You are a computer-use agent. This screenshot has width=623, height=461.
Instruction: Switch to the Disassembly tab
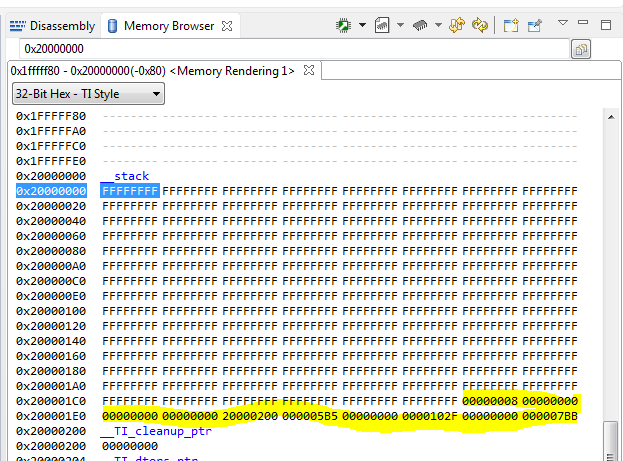click(x=52, y=26)
